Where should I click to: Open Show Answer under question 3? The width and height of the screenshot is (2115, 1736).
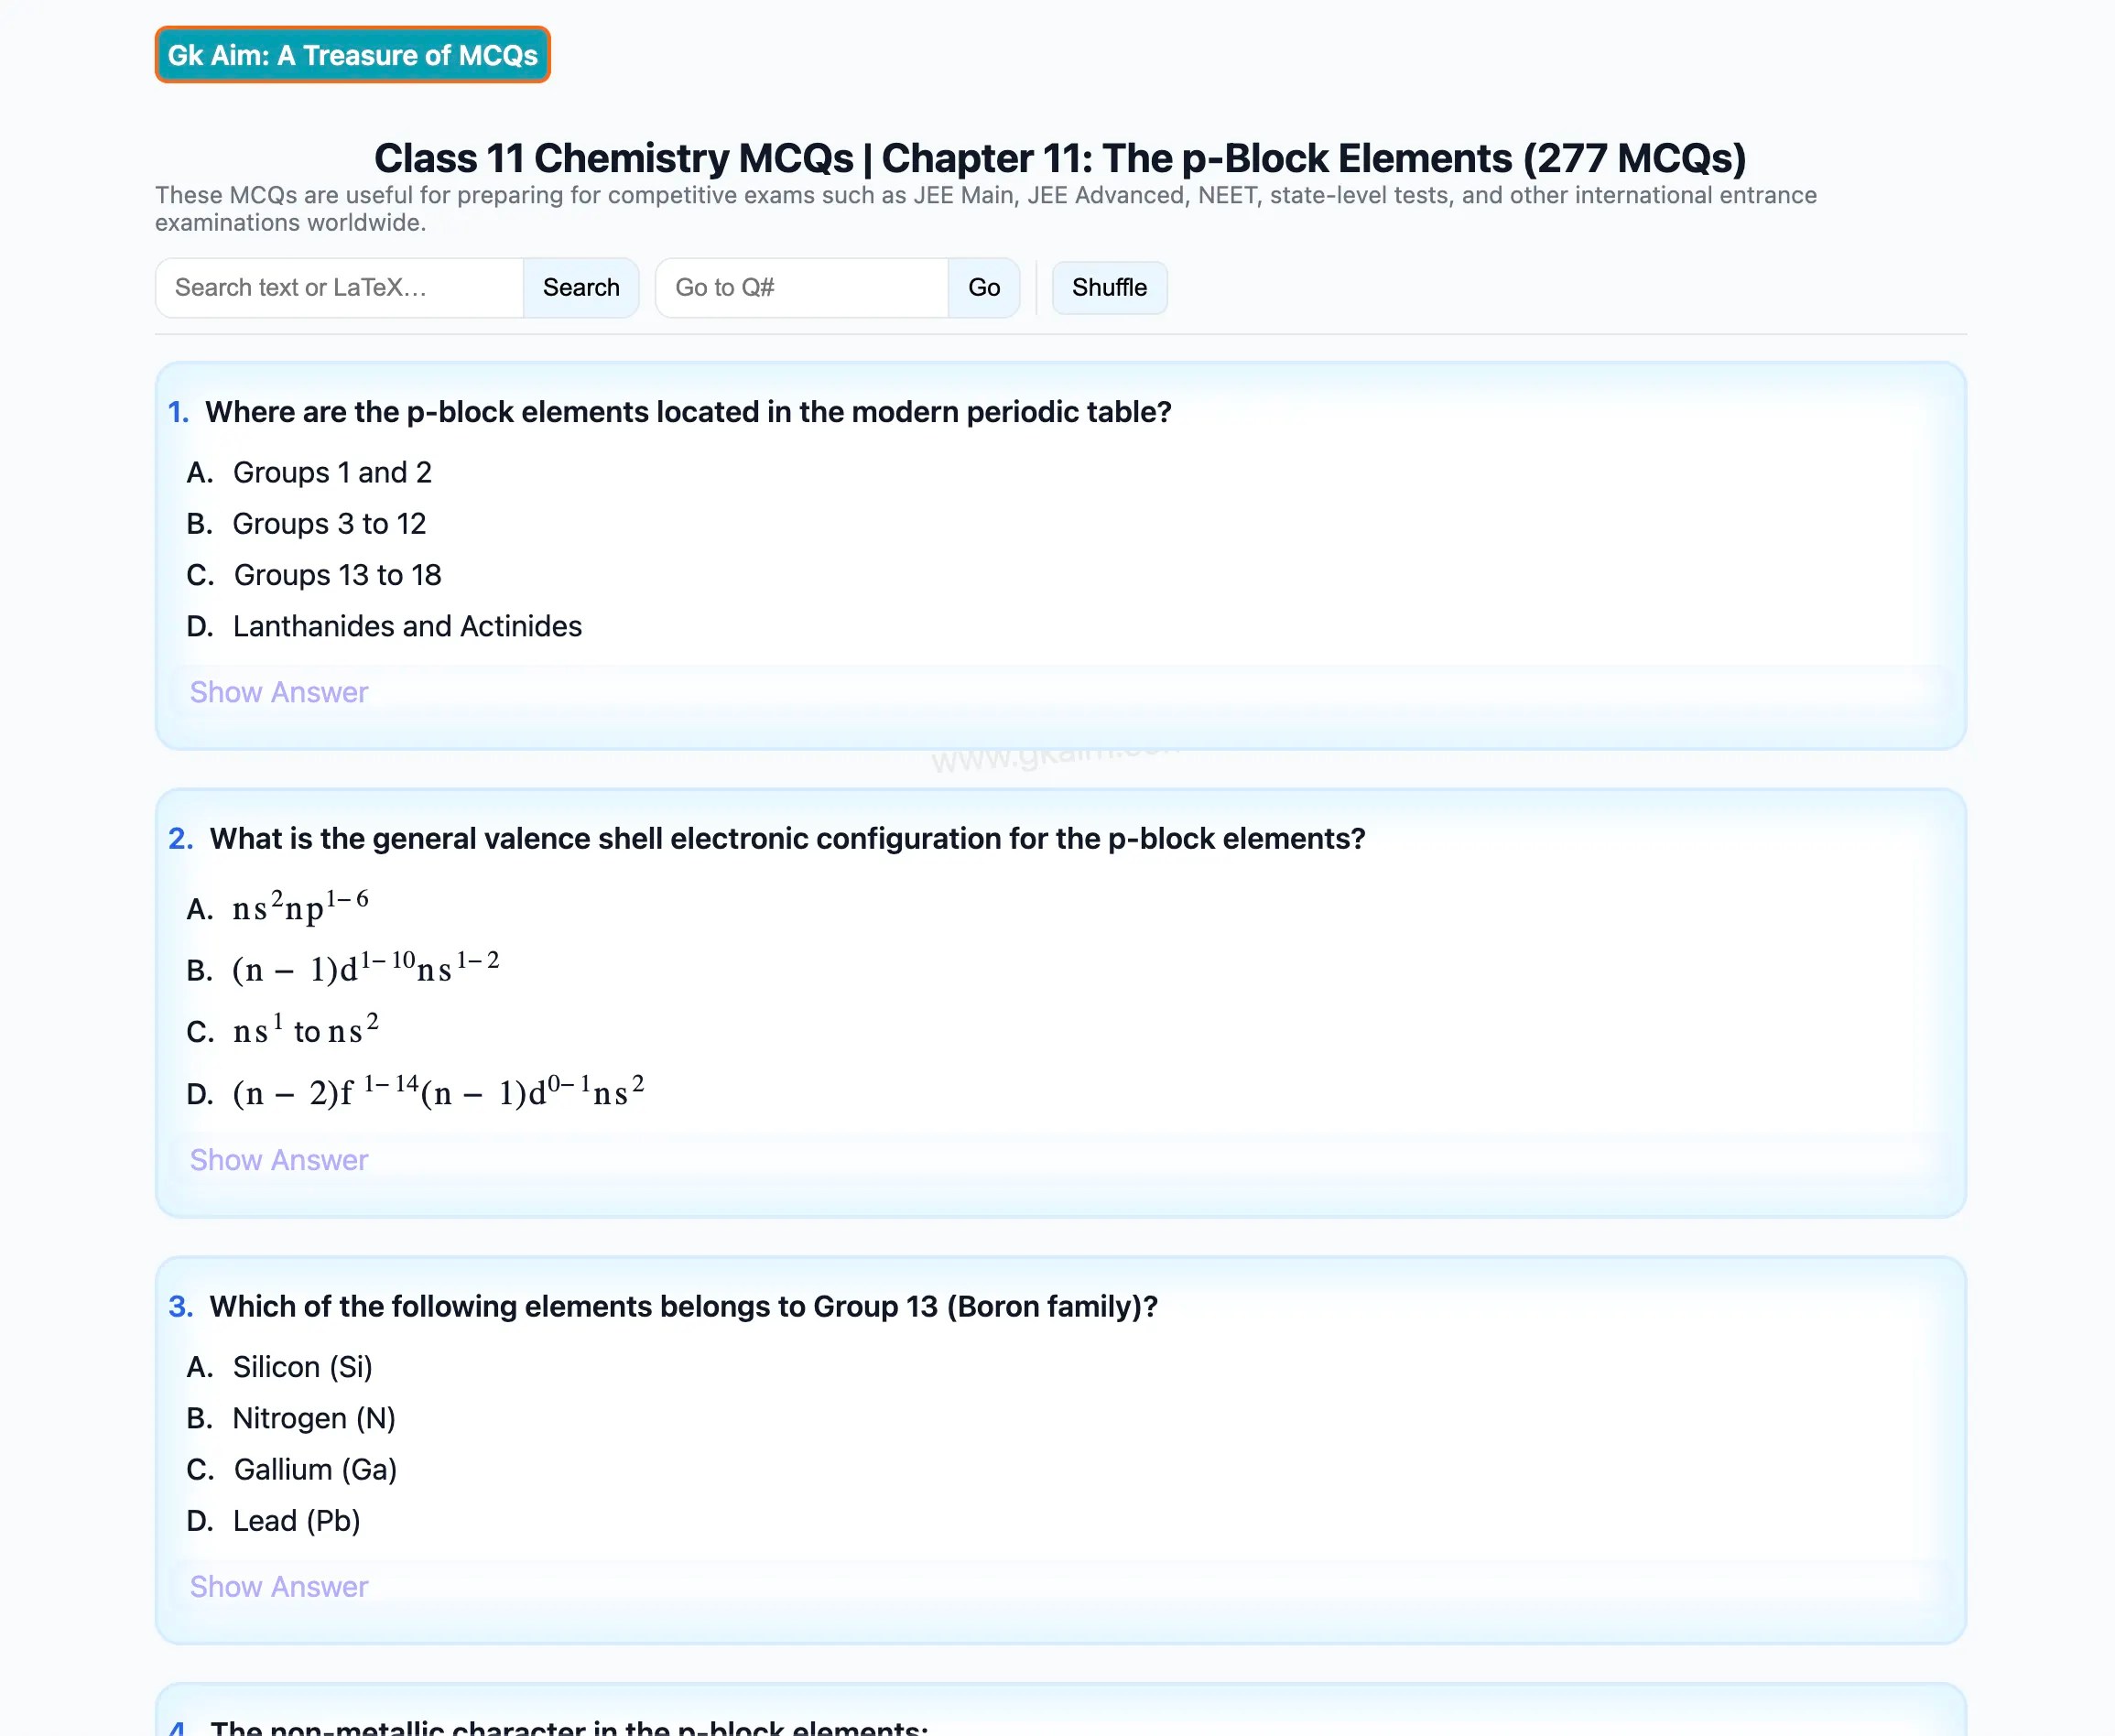click(279, 1587)
